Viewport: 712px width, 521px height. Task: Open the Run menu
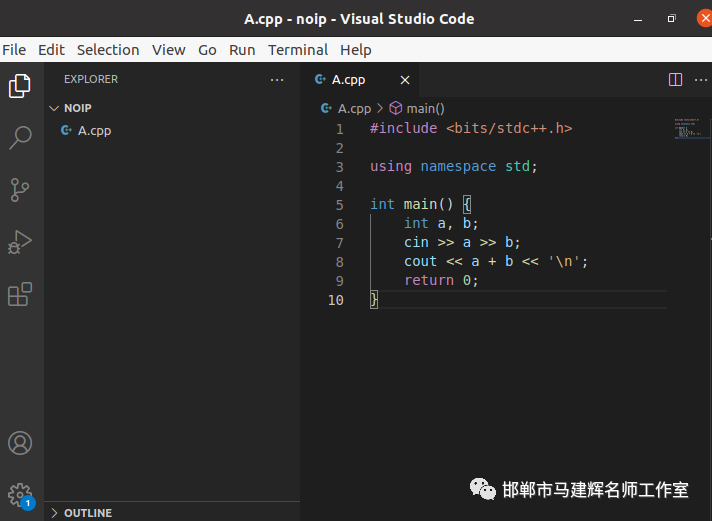point(242,50)
